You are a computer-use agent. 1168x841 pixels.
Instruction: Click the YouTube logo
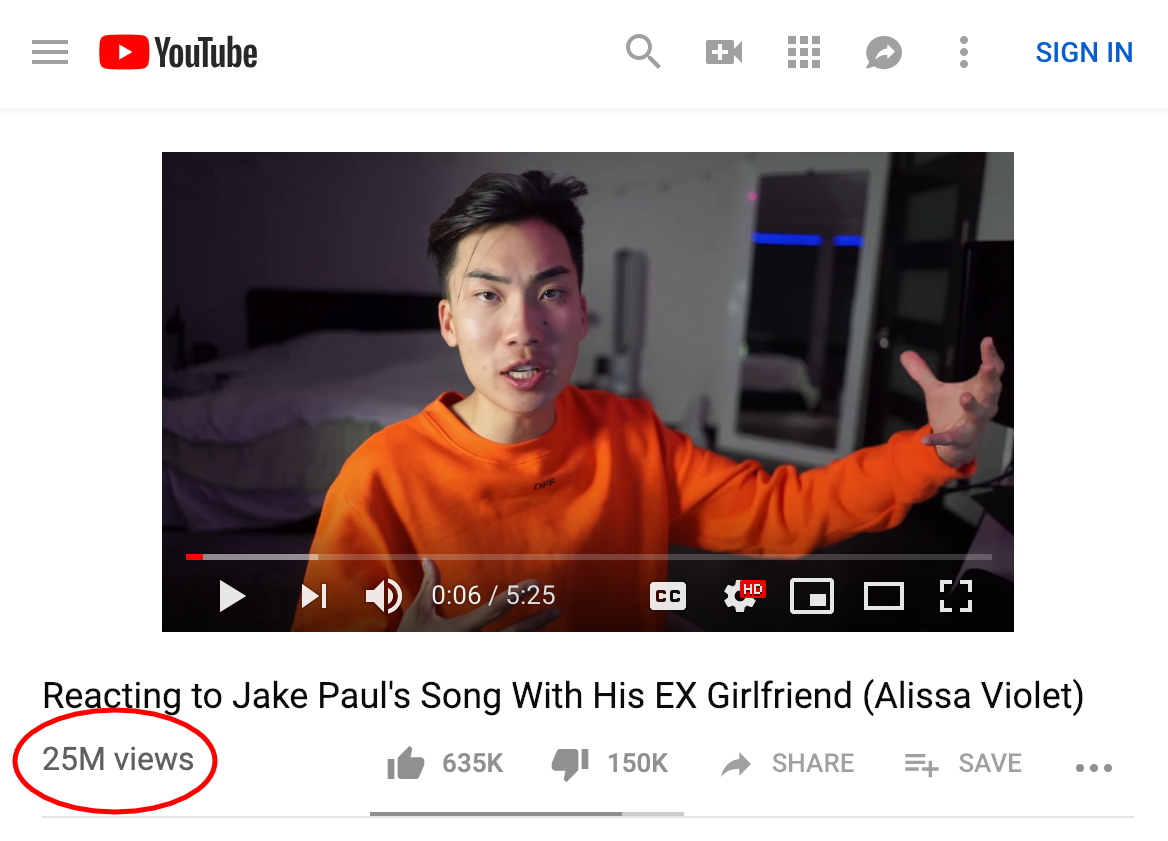[x=178, y=52]
